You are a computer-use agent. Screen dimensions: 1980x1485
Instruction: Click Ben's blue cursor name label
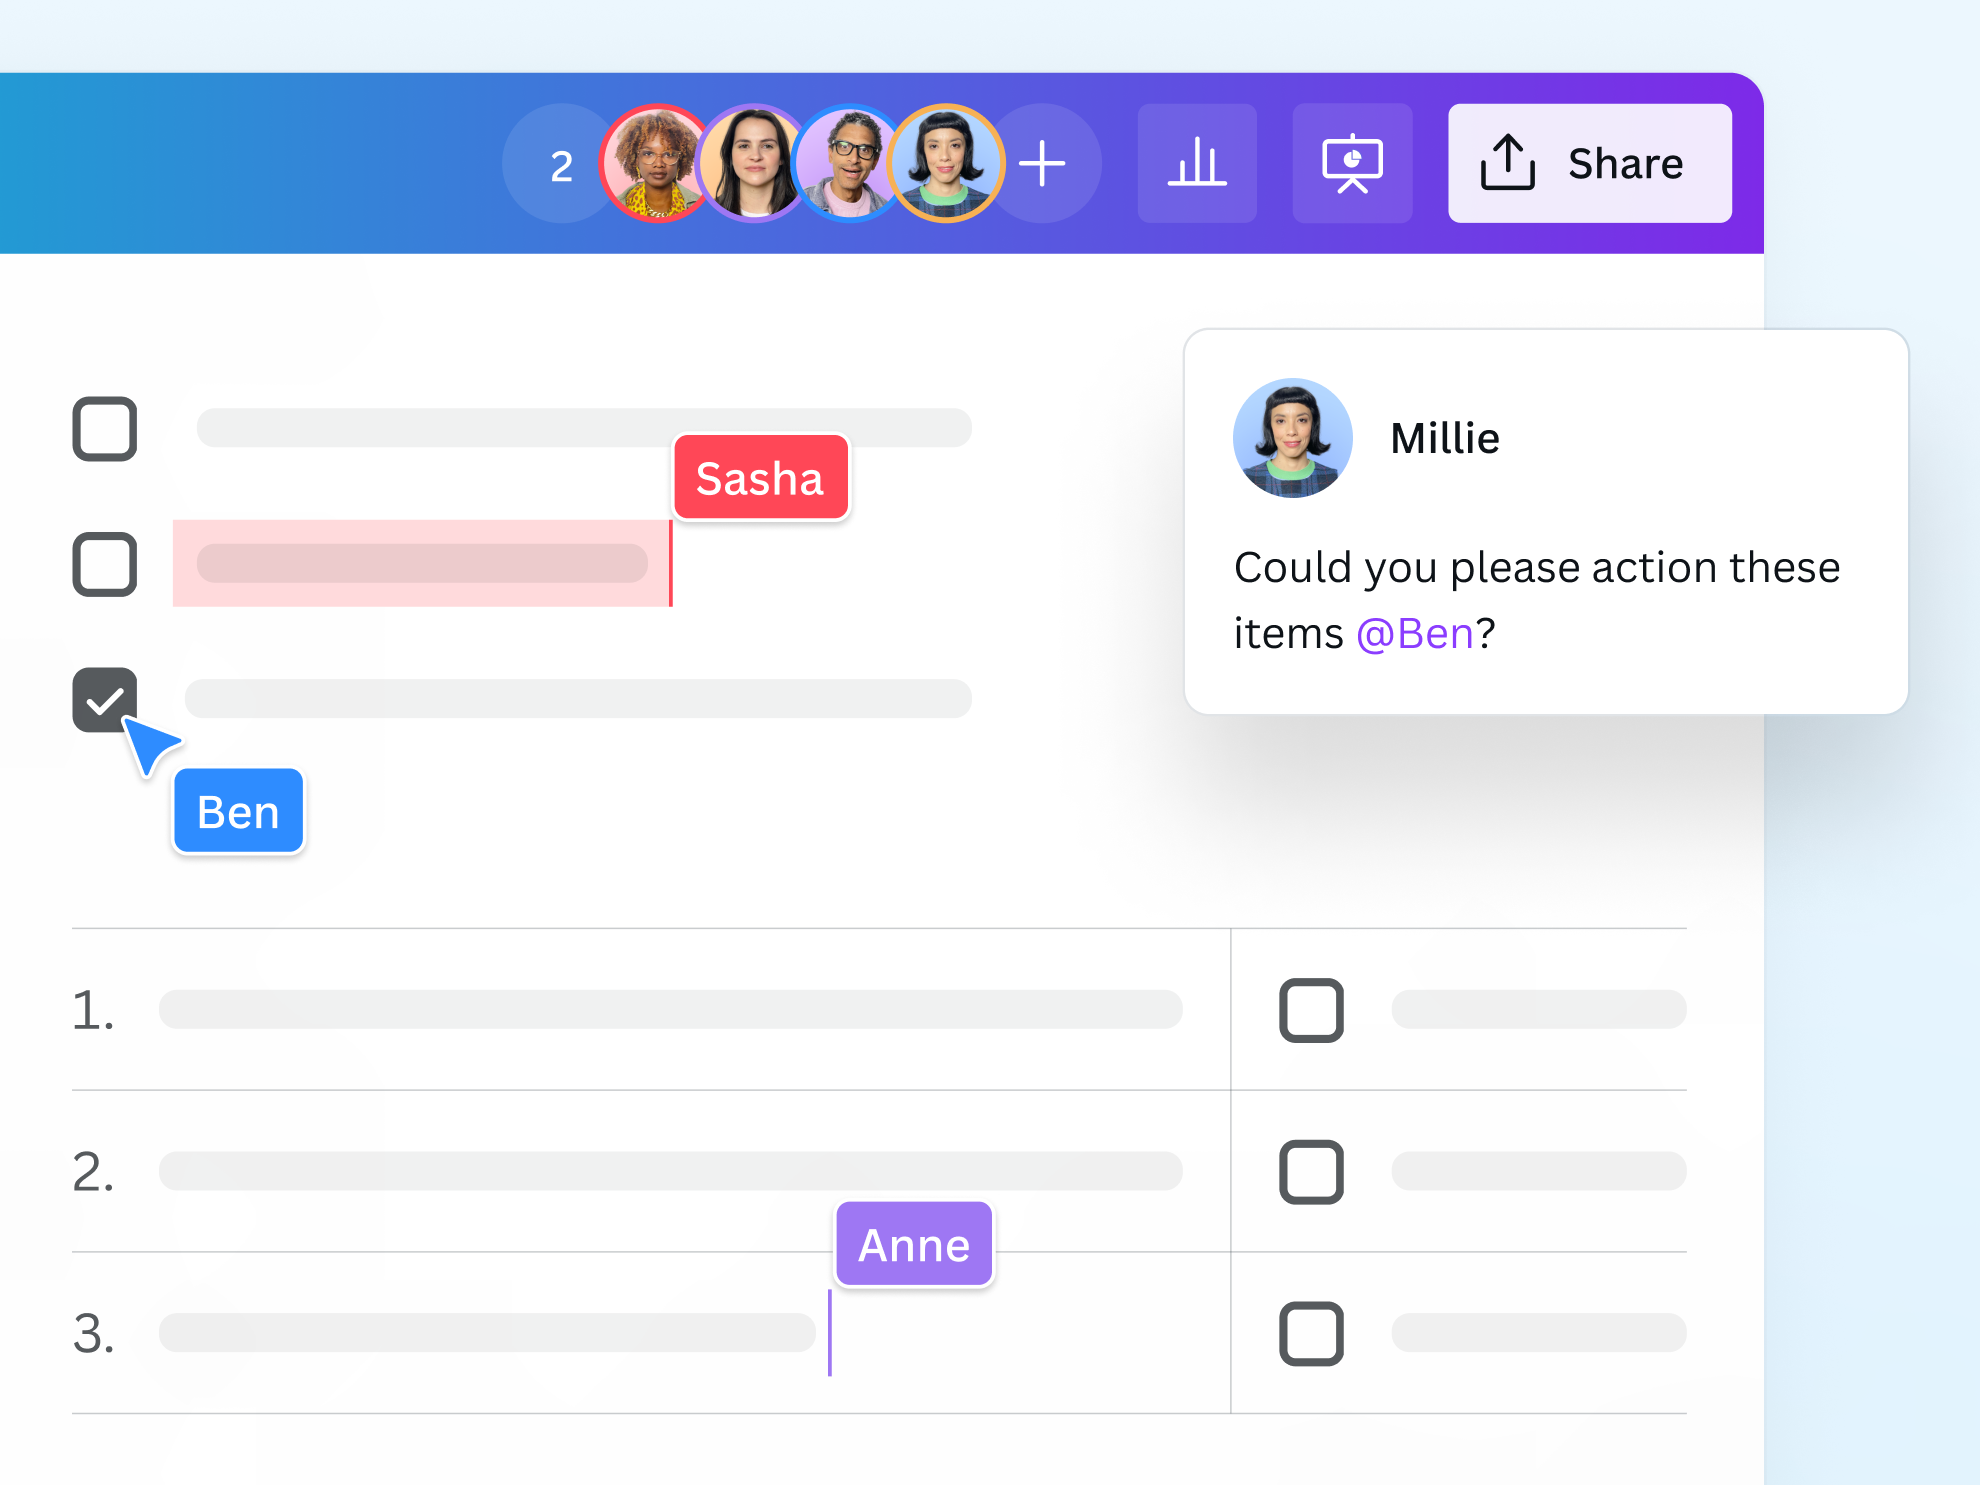[x=238, y=811]
